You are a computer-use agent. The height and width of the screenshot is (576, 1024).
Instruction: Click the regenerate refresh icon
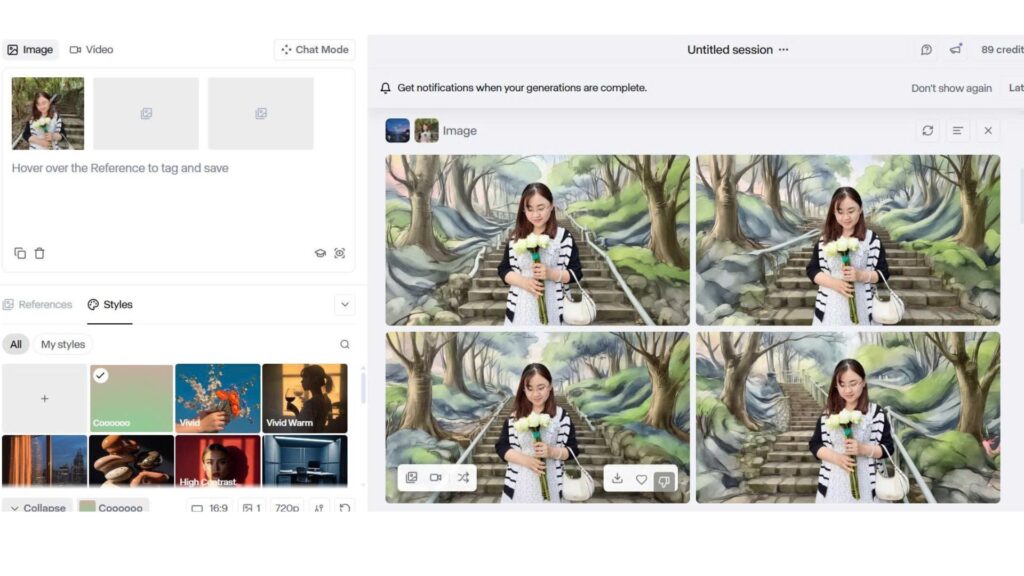coord(928,131)
